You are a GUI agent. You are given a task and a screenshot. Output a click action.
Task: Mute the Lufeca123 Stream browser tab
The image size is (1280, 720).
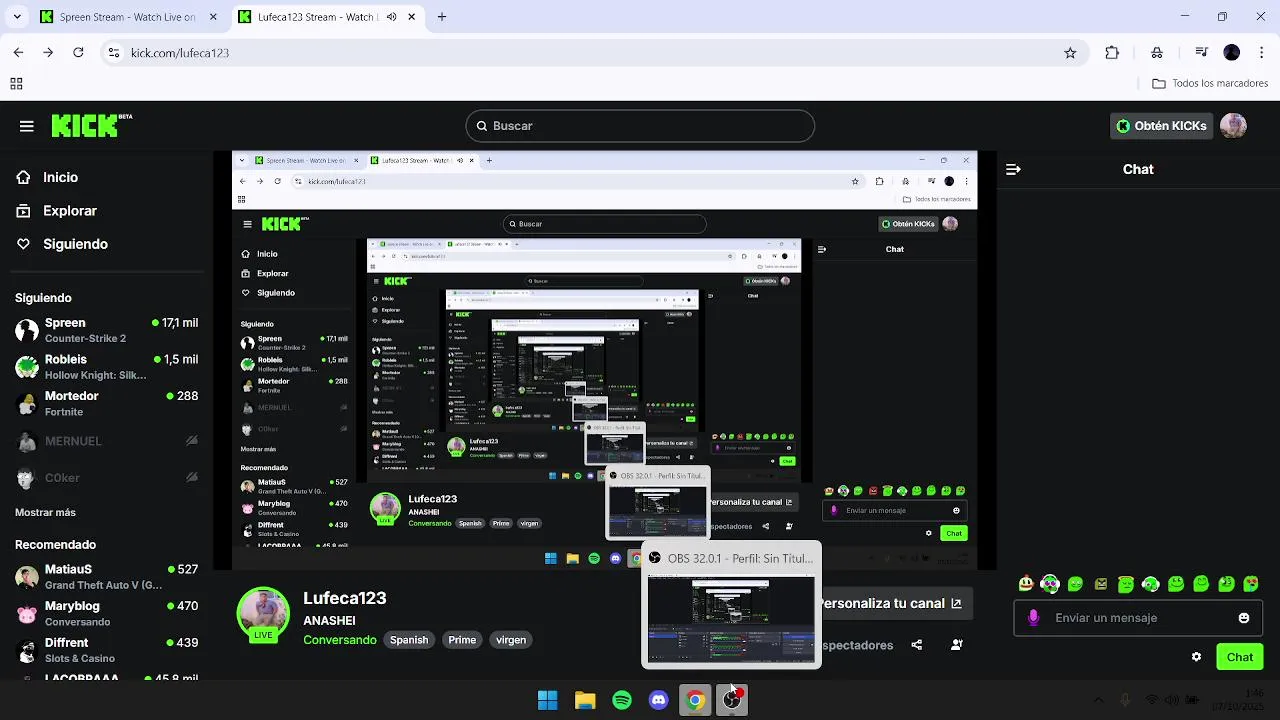tap(391, 17)
